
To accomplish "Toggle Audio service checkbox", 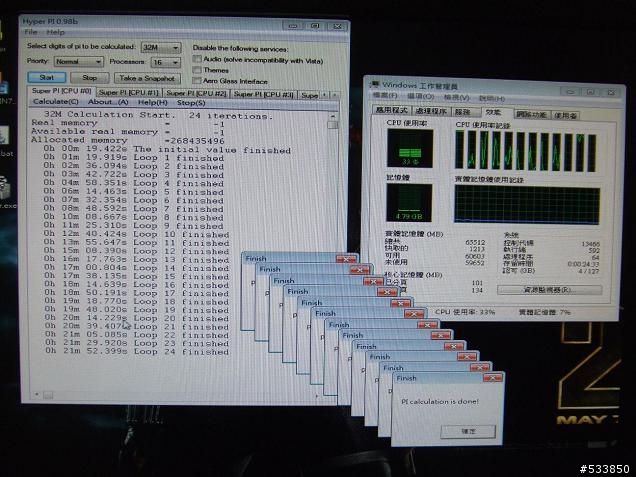I will (197, 60).
